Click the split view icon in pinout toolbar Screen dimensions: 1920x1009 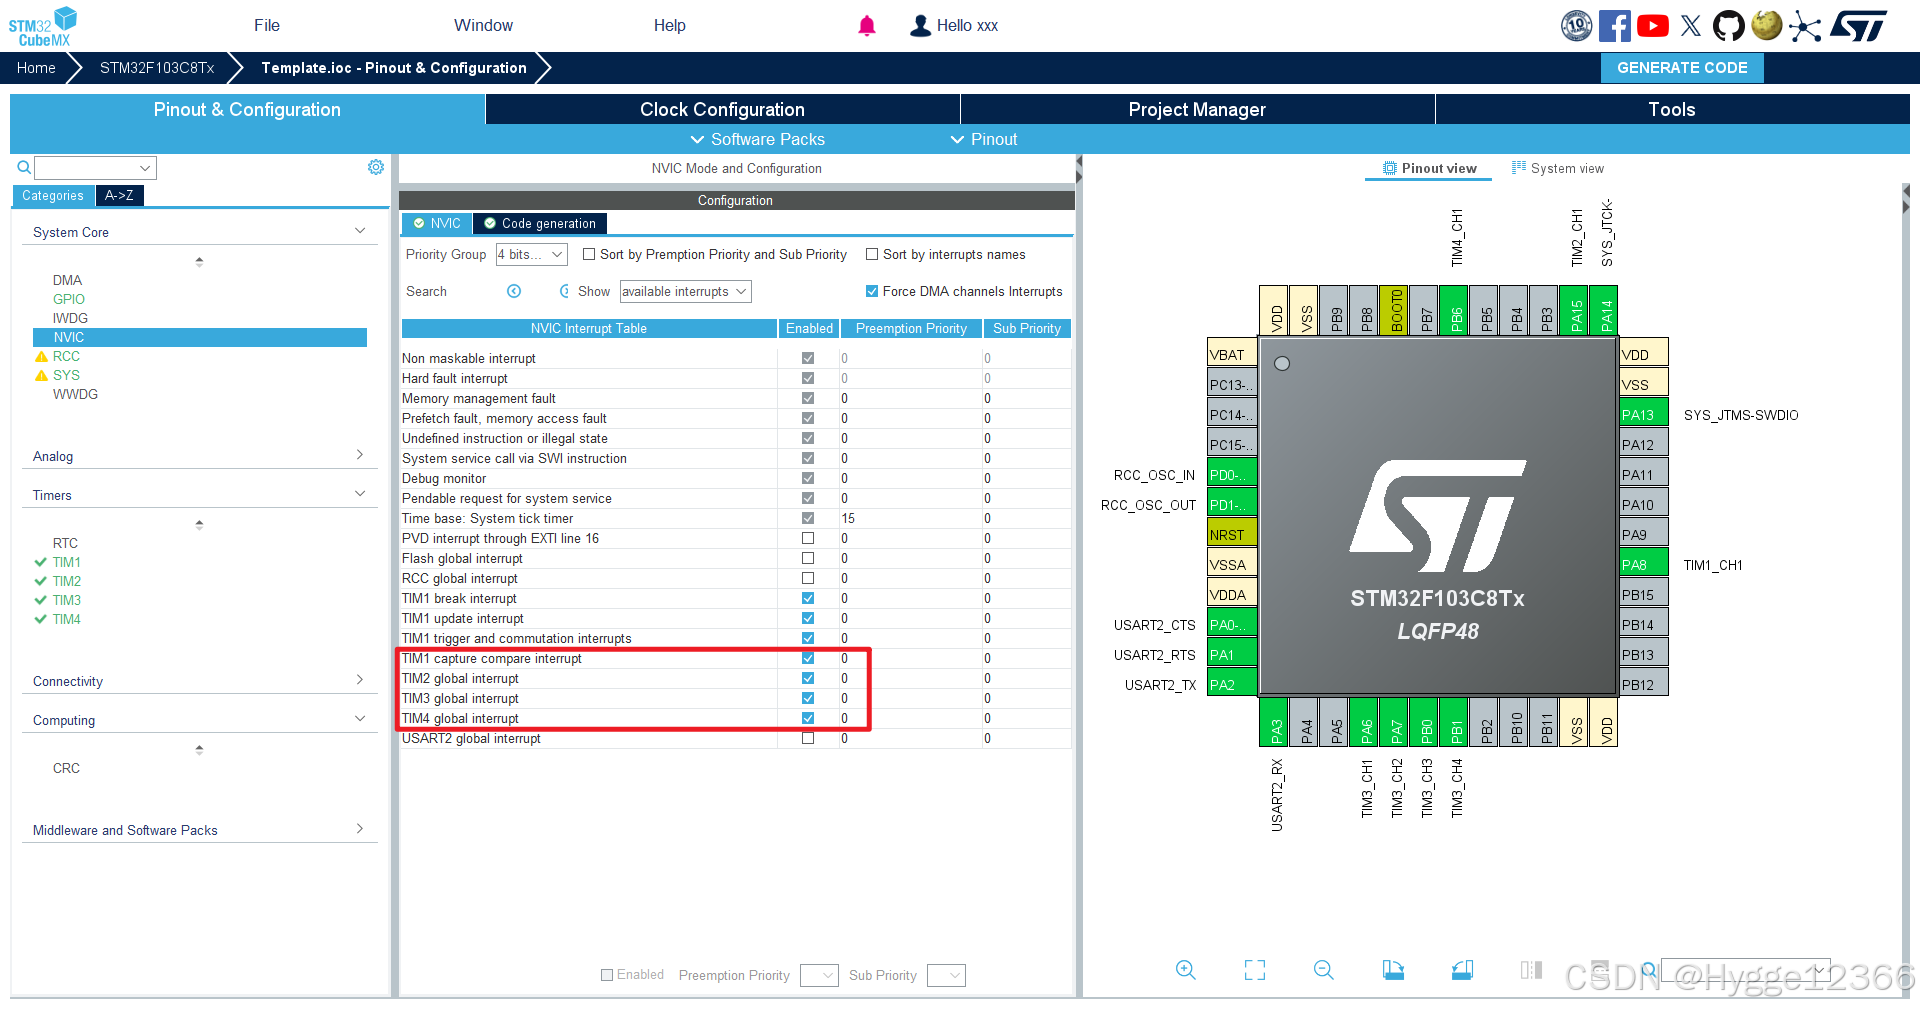point(1531,970)
